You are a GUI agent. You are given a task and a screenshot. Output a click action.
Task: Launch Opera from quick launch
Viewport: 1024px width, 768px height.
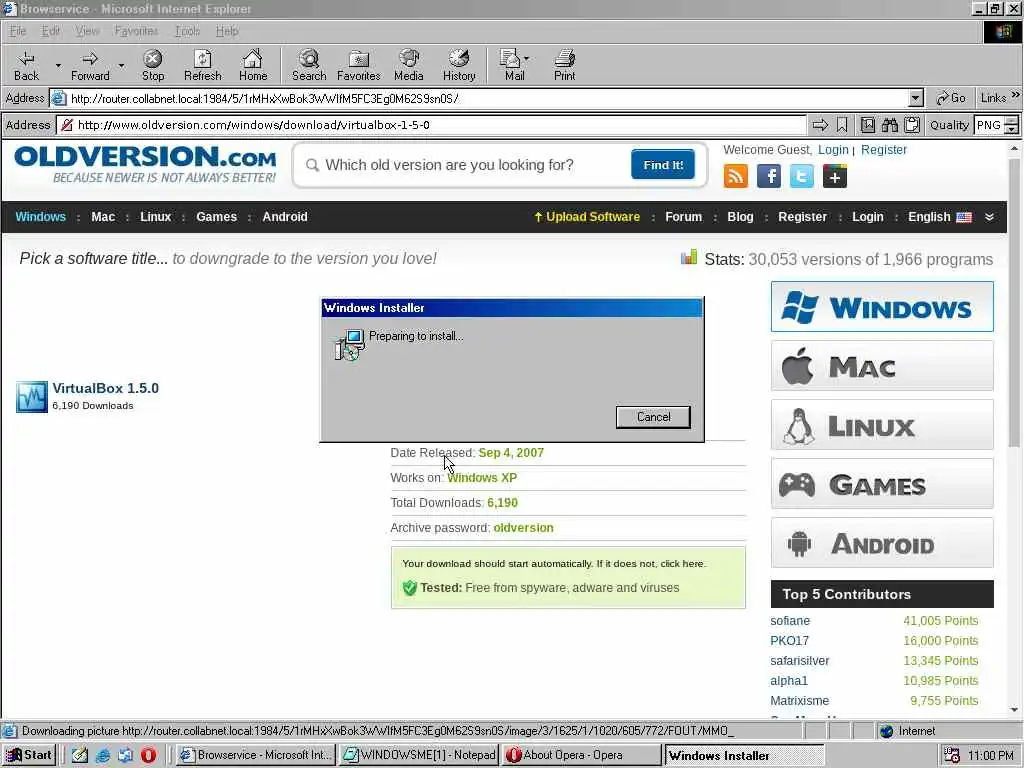click(x=148, y=755)
